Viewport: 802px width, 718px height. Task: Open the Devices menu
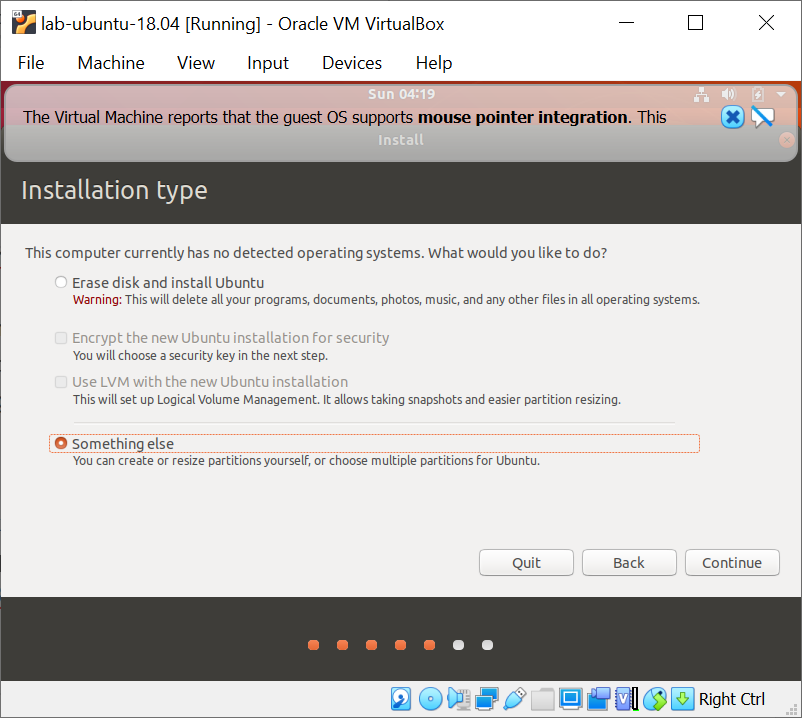point(352,63)
